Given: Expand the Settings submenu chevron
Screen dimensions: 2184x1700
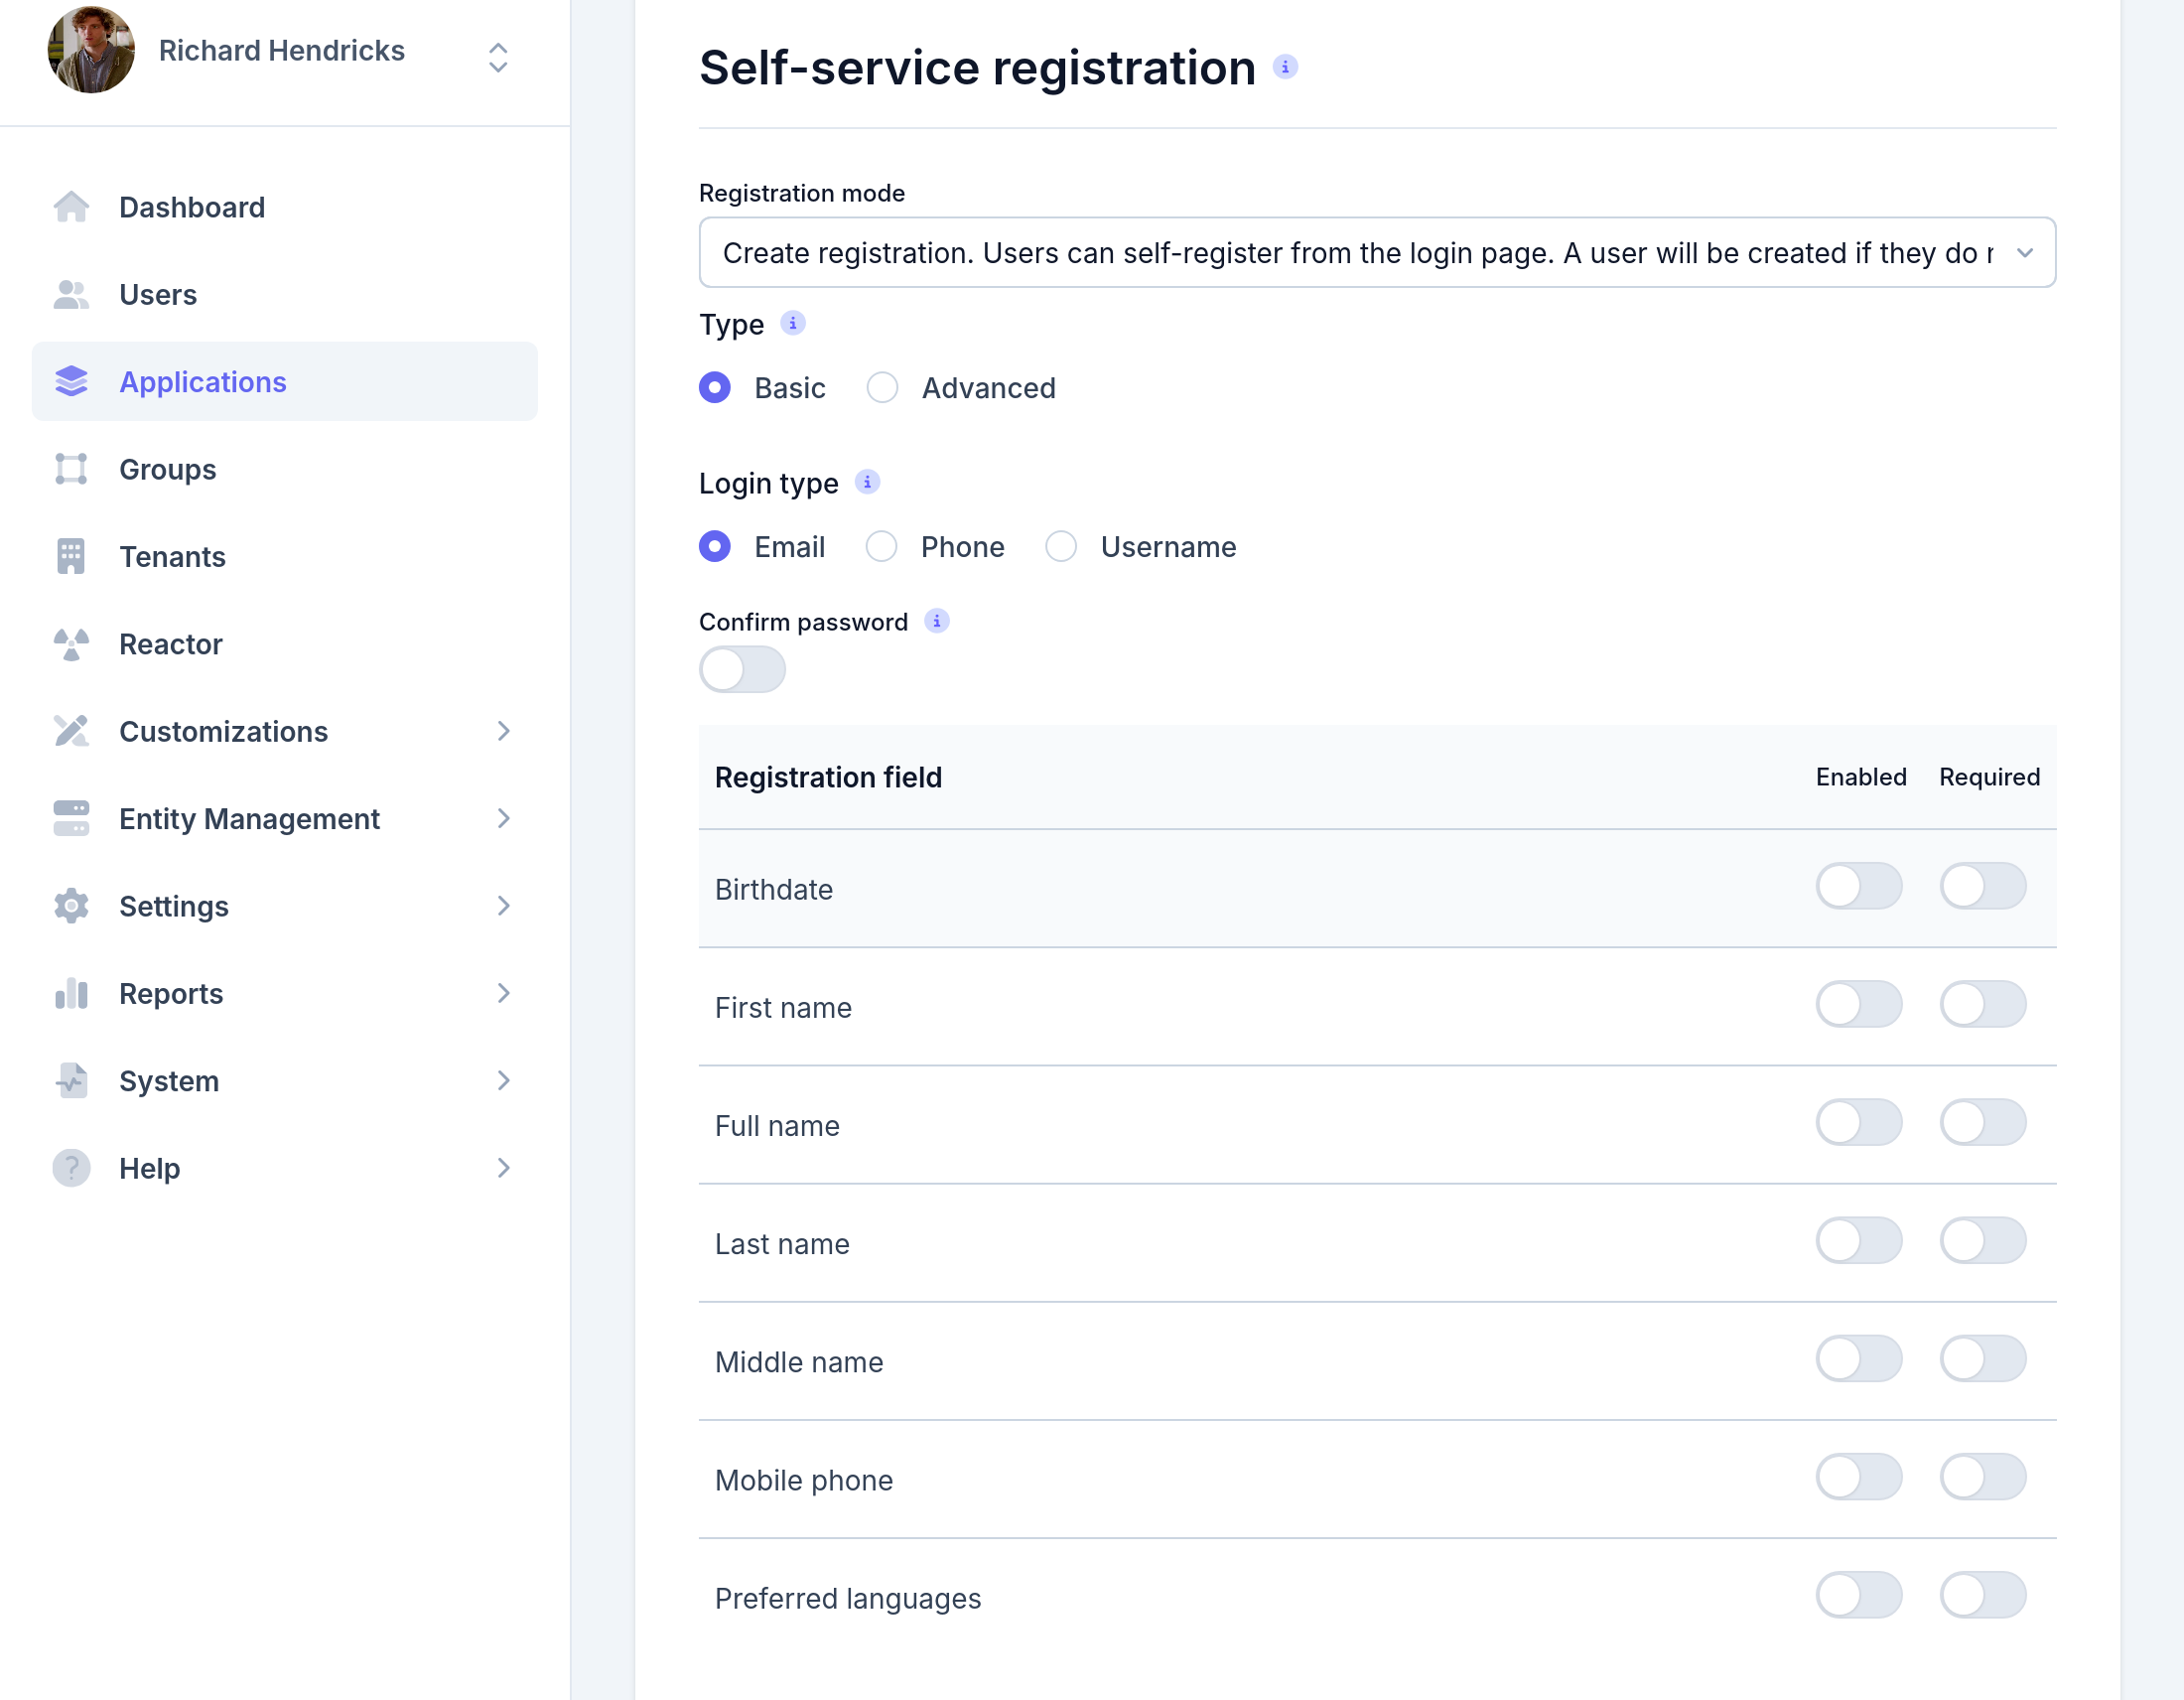Looking at the screenshot, I should 504,906.
